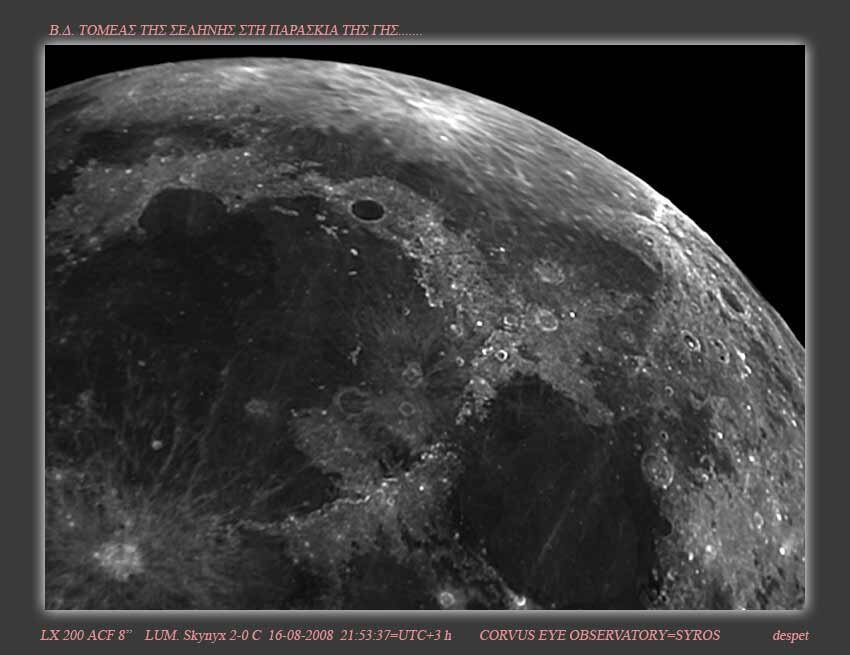
Task: Click the flooded ring crater Archimedes
Action: (x=352, y=400)
